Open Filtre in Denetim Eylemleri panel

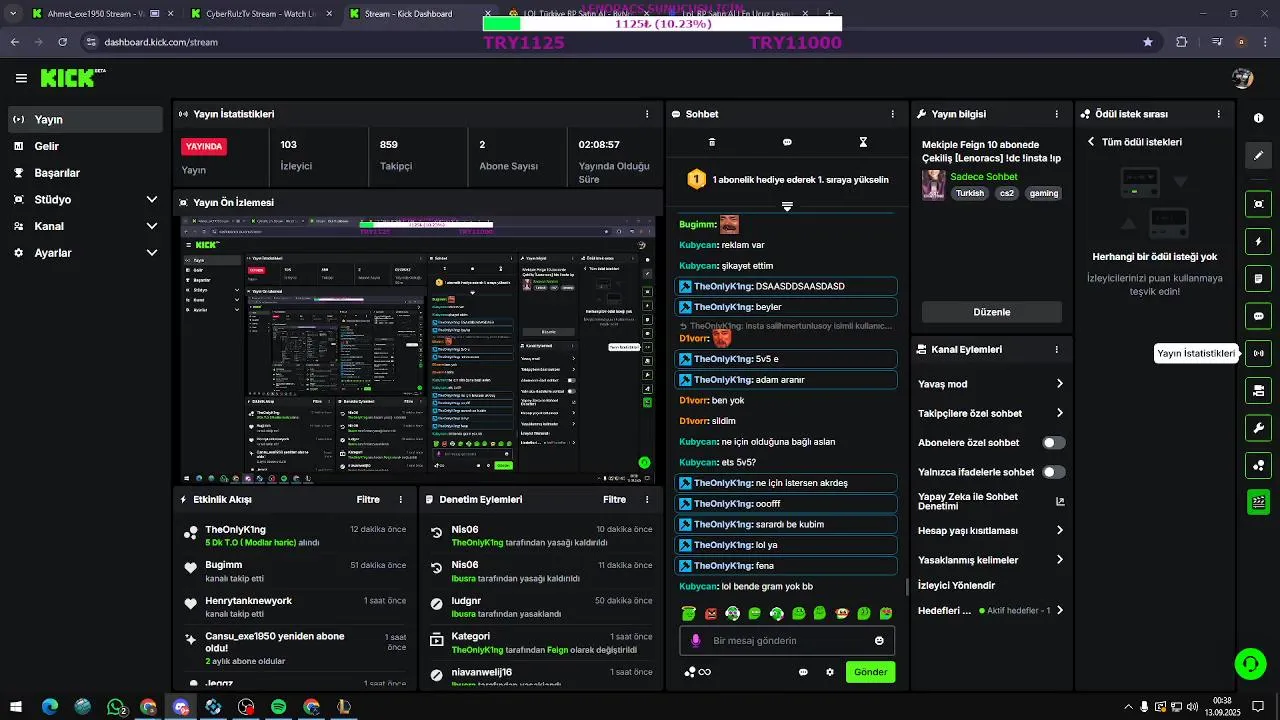(614, 499)
